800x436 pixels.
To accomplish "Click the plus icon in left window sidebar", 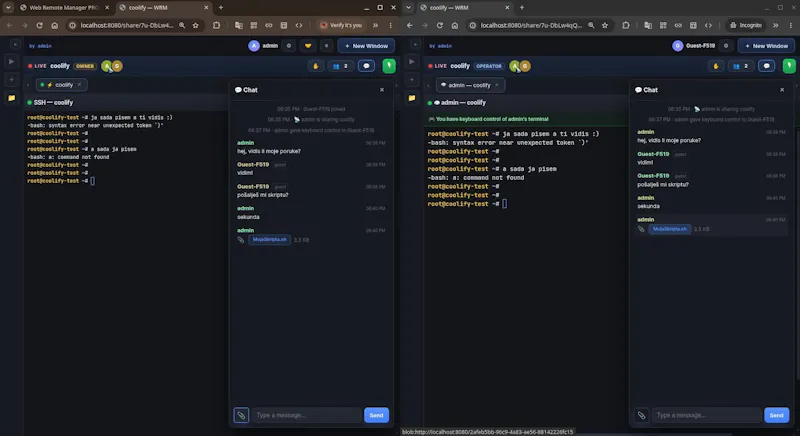I will (11, 80).
